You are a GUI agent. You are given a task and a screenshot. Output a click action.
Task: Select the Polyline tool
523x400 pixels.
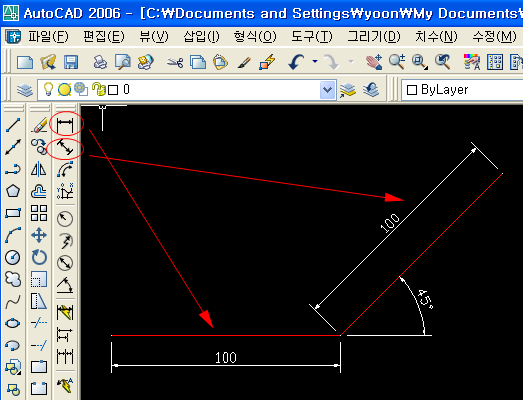point(13,169)
